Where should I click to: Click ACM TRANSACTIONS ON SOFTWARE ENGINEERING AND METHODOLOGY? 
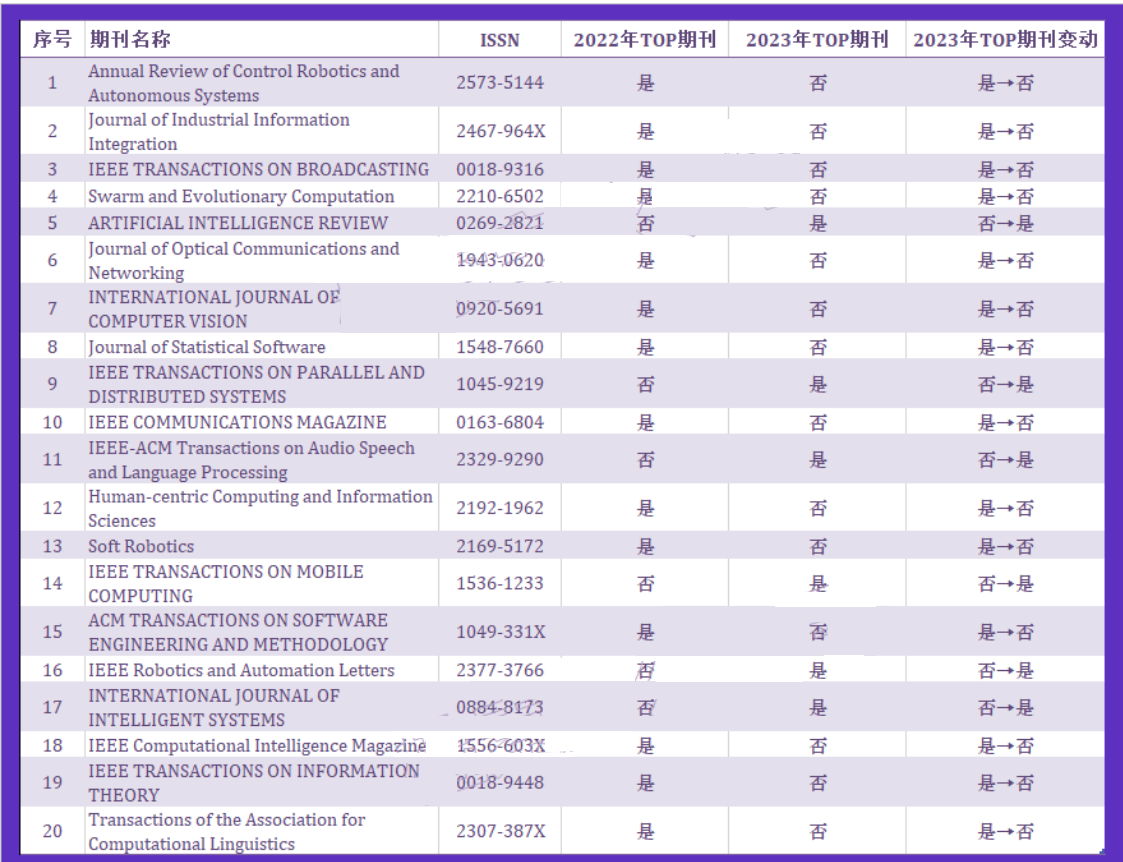tap(238, 632)
